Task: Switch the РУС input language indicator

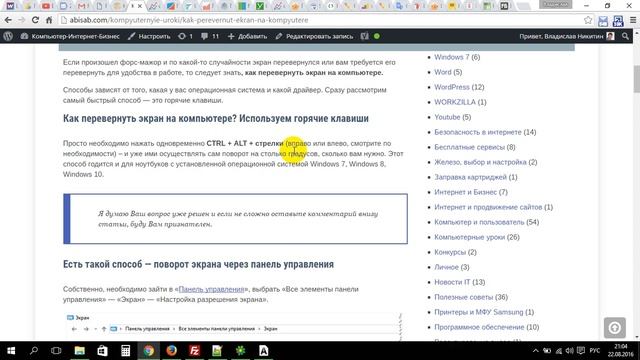Action: 595,351
